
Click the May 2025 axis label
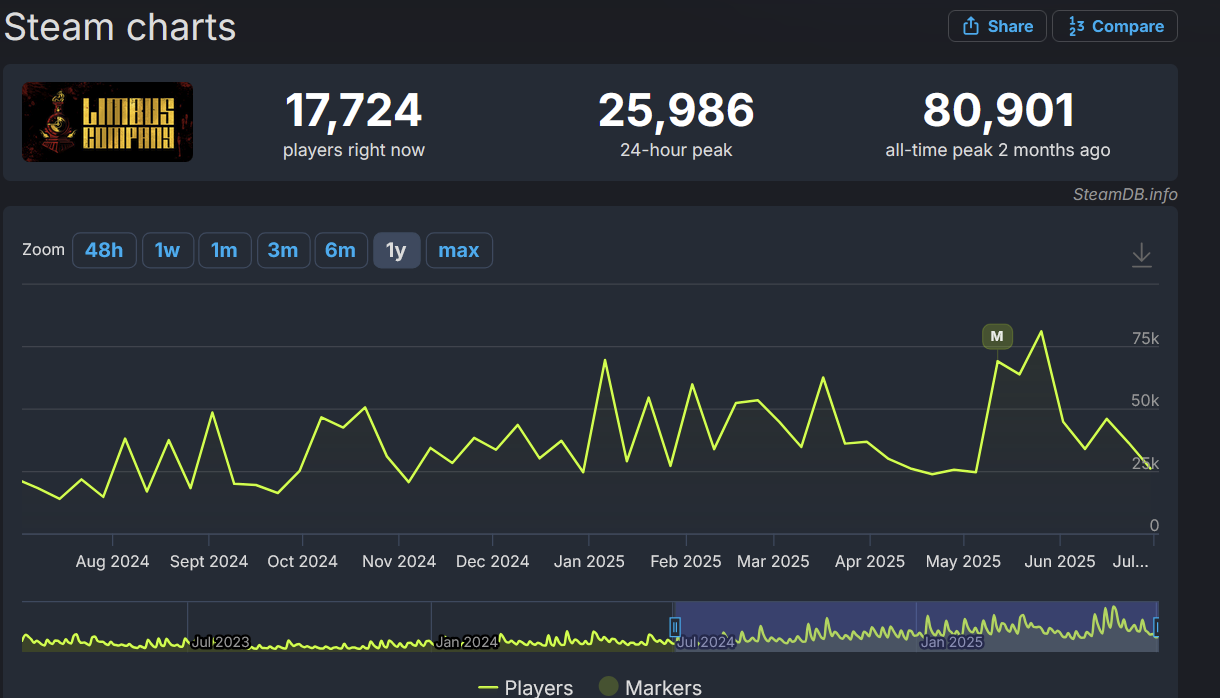(x=963, y=561)
